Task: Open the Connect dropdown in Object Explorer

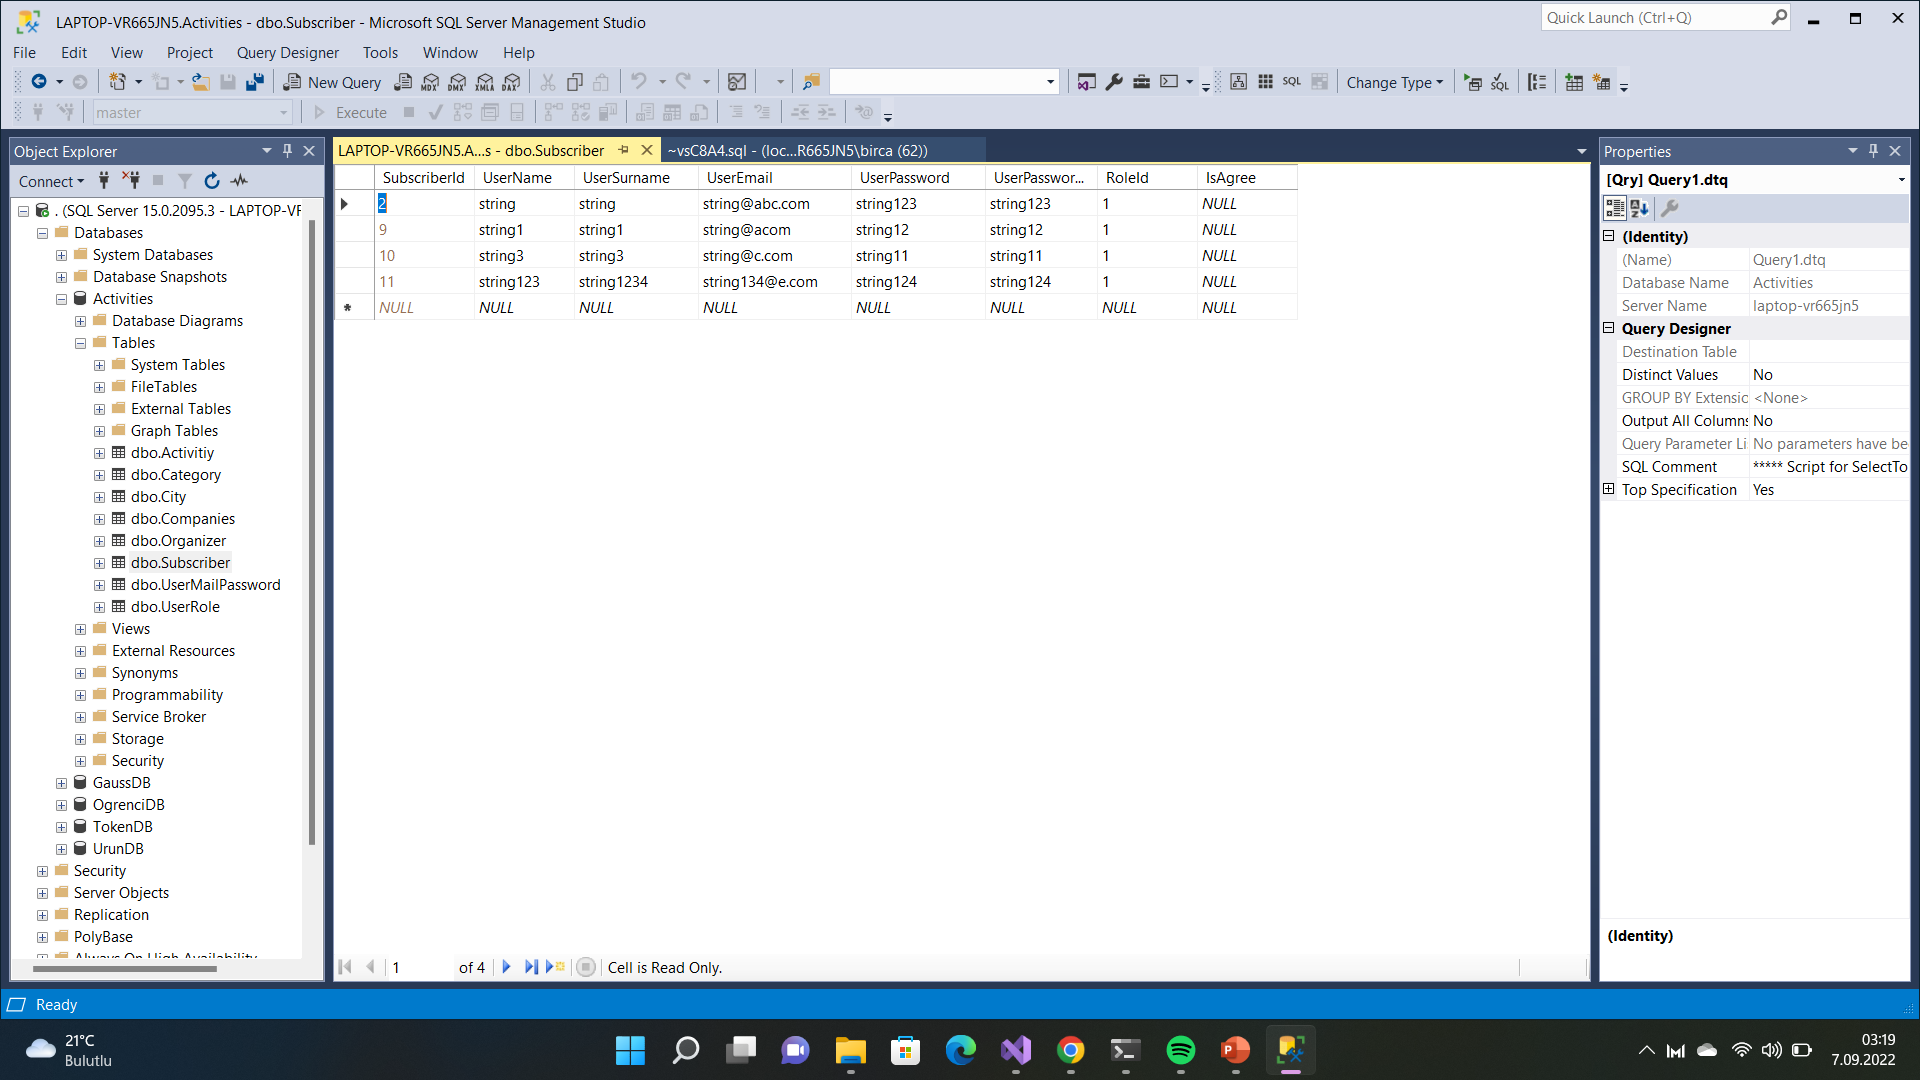Action: (51, 181)
